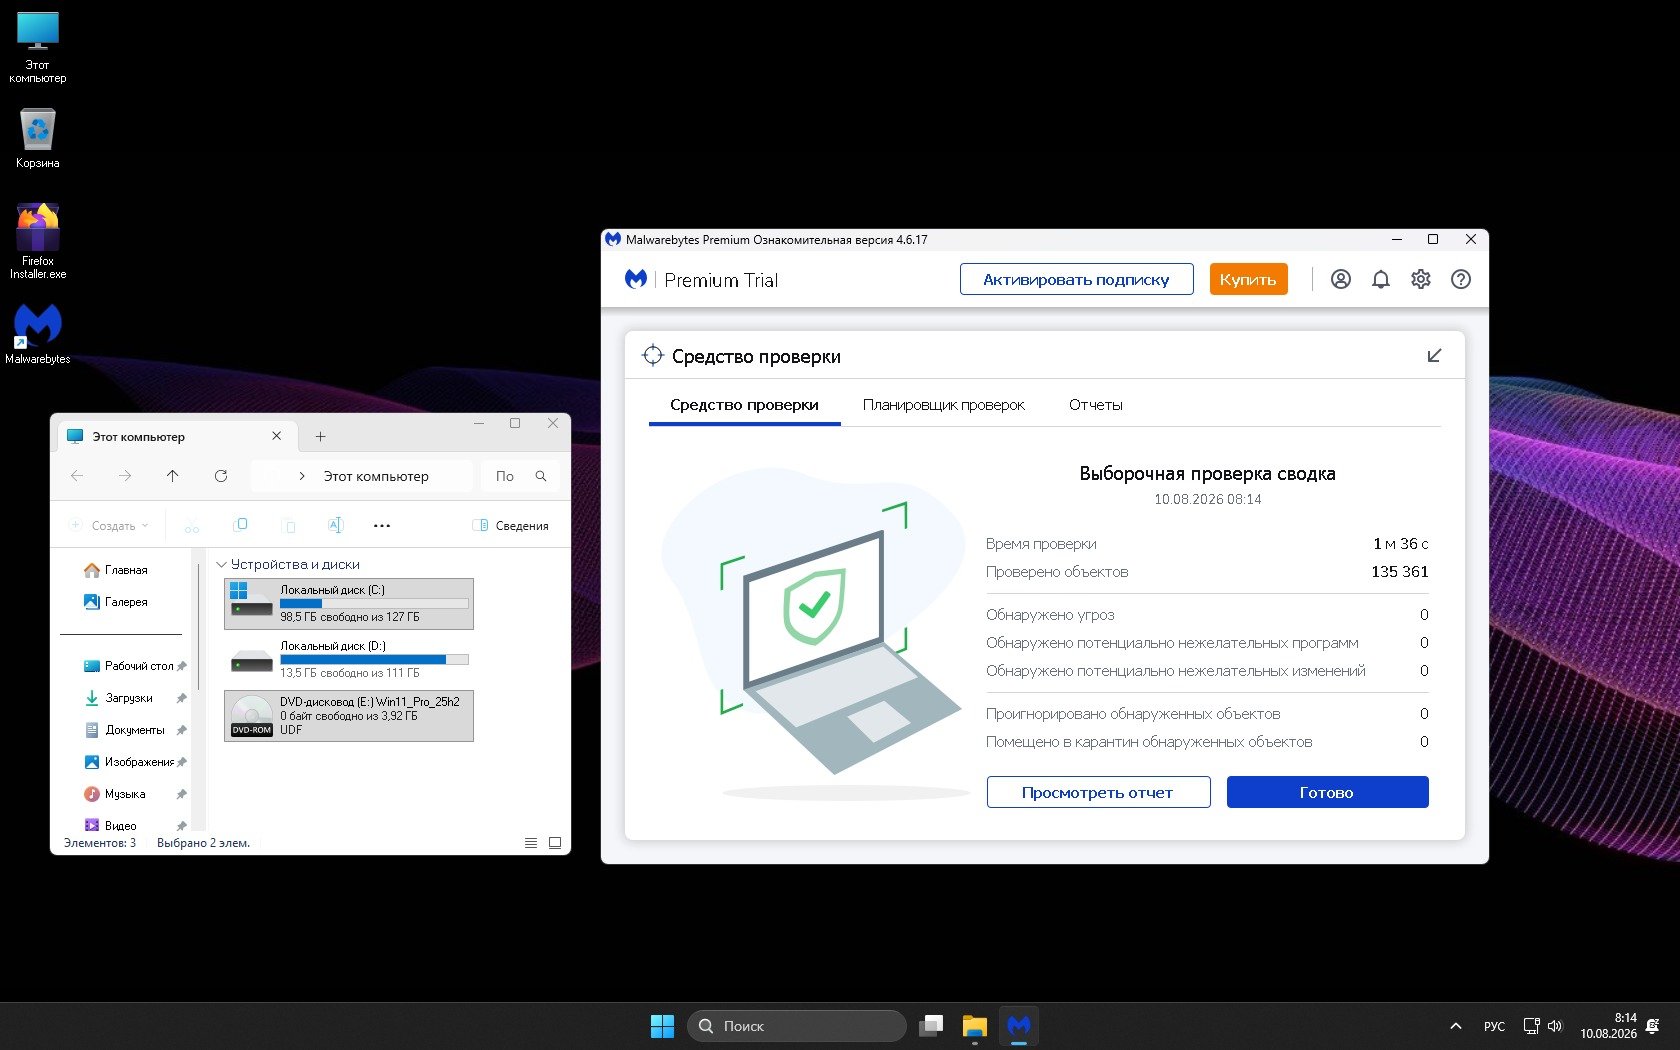Close the Этот компьютер tab in Explorer
The width and height of the screenshot is (1680, 1050).
tap(277, 436)
